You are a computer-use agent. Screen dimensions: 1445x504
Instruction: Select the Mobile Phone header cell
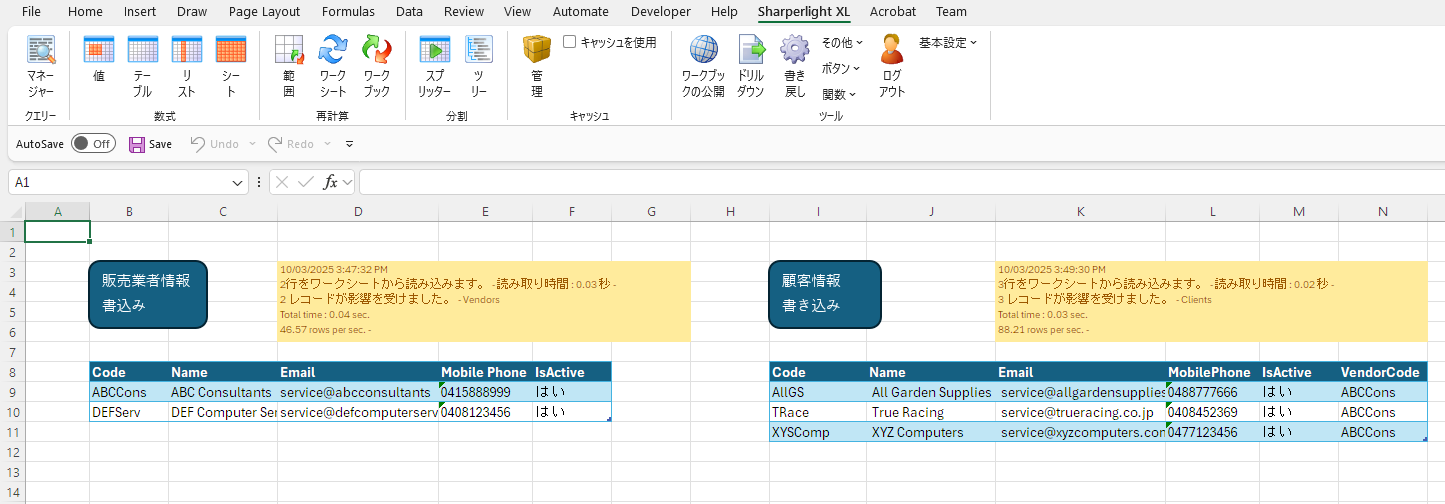[485, 372]
